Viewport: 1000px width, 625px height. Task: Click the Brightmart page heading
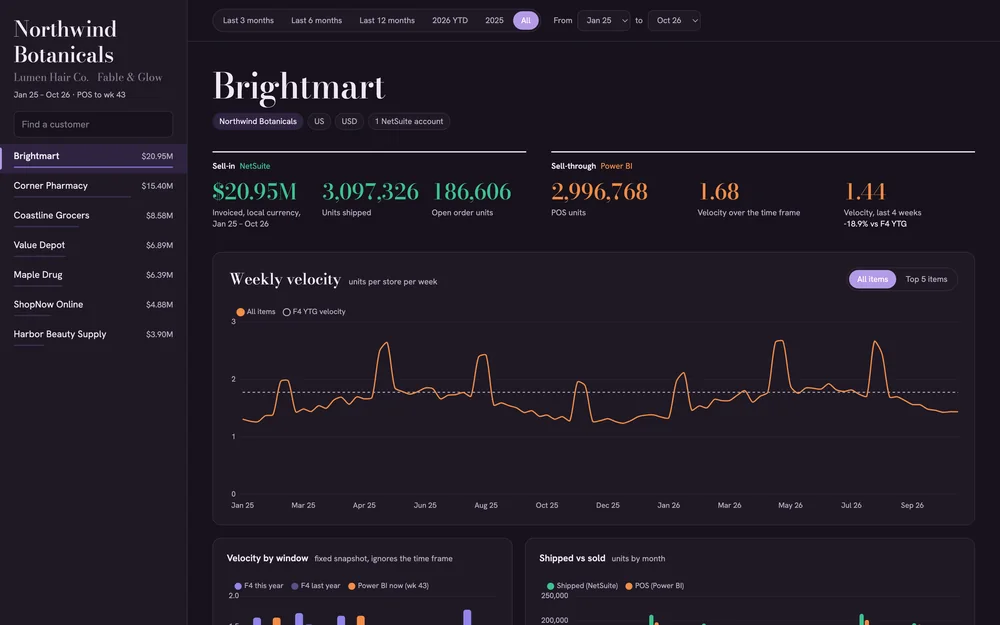(x=298, y=86)
